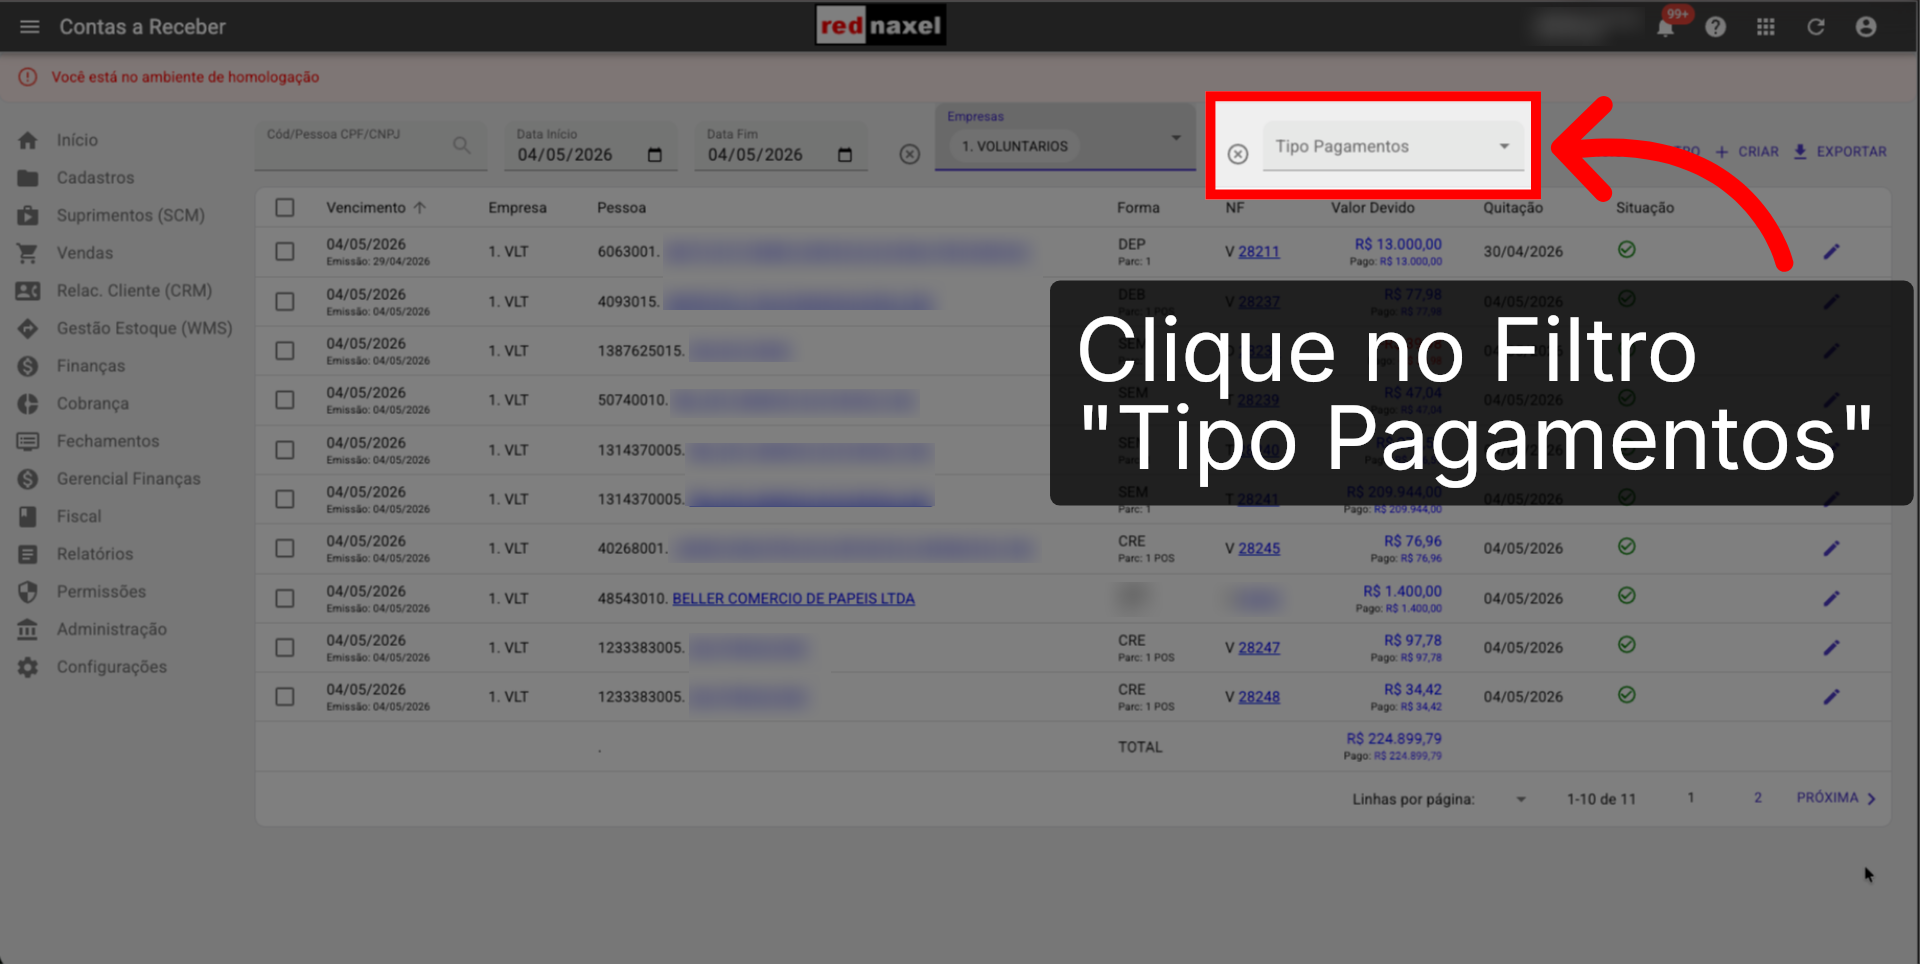Click the Permissões shield icon
The image size is (1920, 964).
pos(28,592)
